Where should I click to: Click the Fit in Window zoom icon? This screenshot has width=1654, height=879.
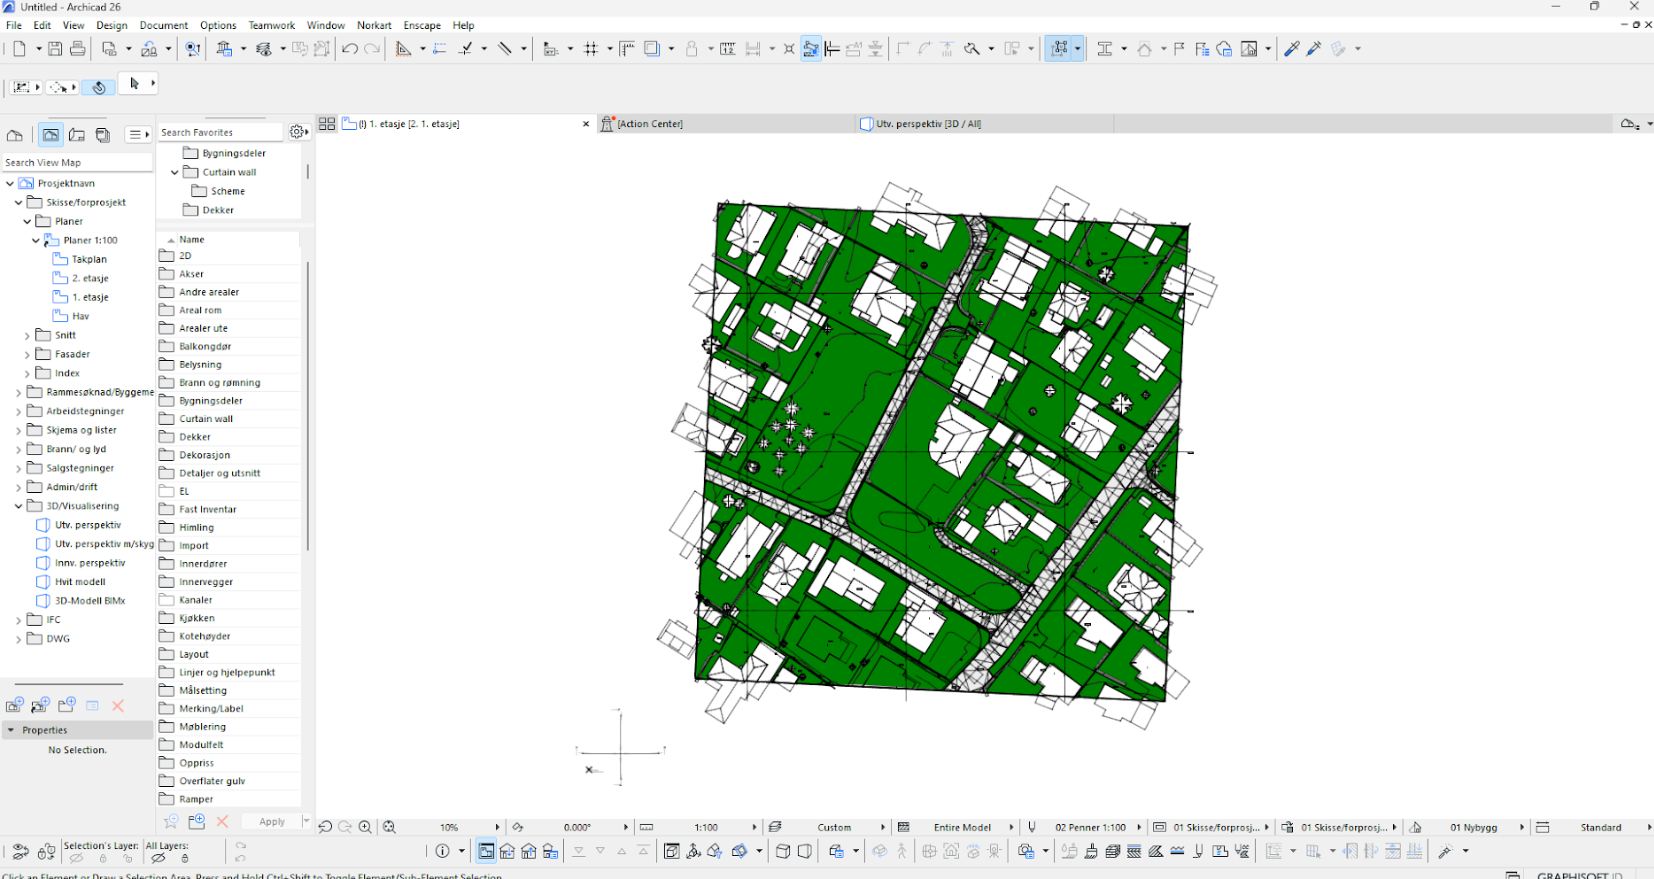pos(389,827)
